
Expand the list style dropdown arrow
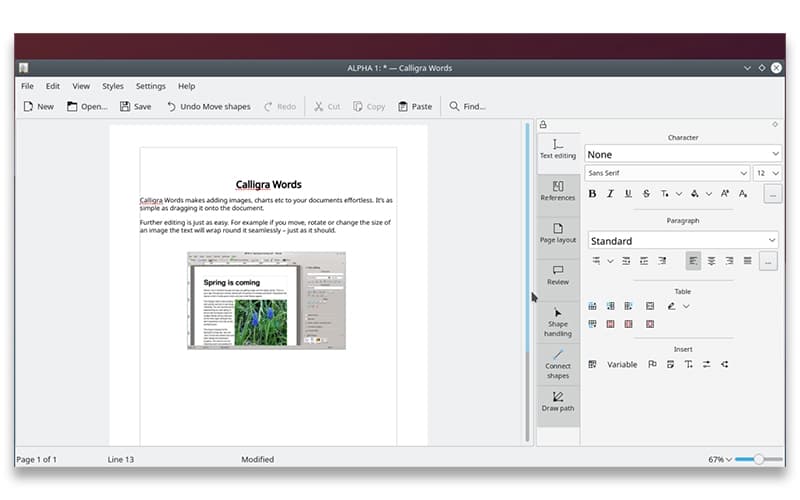610,261
